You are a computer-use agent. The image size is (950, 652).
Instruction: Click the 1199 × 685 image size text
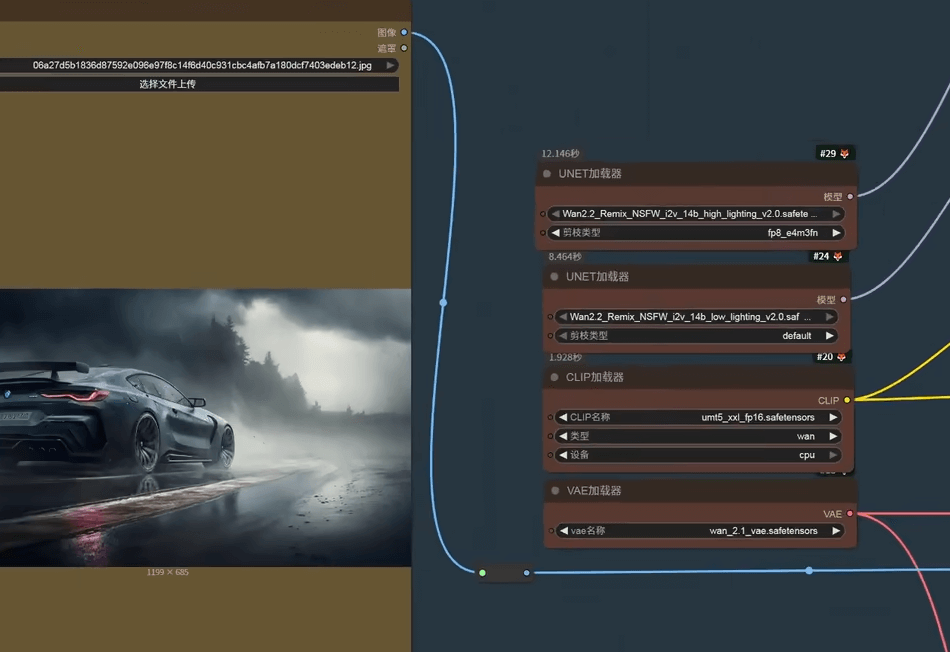[168, 572]
